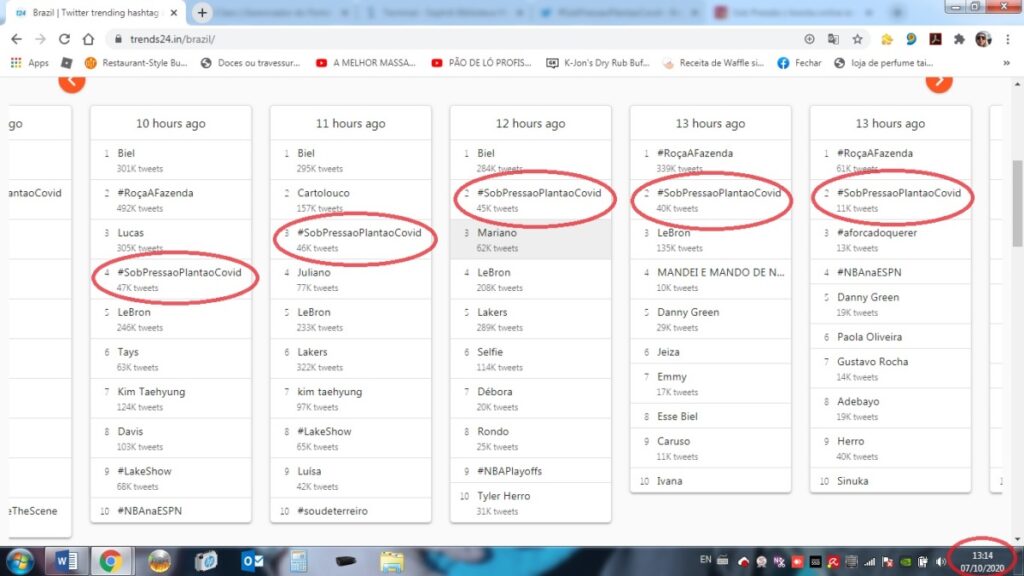This screenshot has height=576, width=1024.
Task: Open Paola Oliveira trend link
Action: [869, 337]
